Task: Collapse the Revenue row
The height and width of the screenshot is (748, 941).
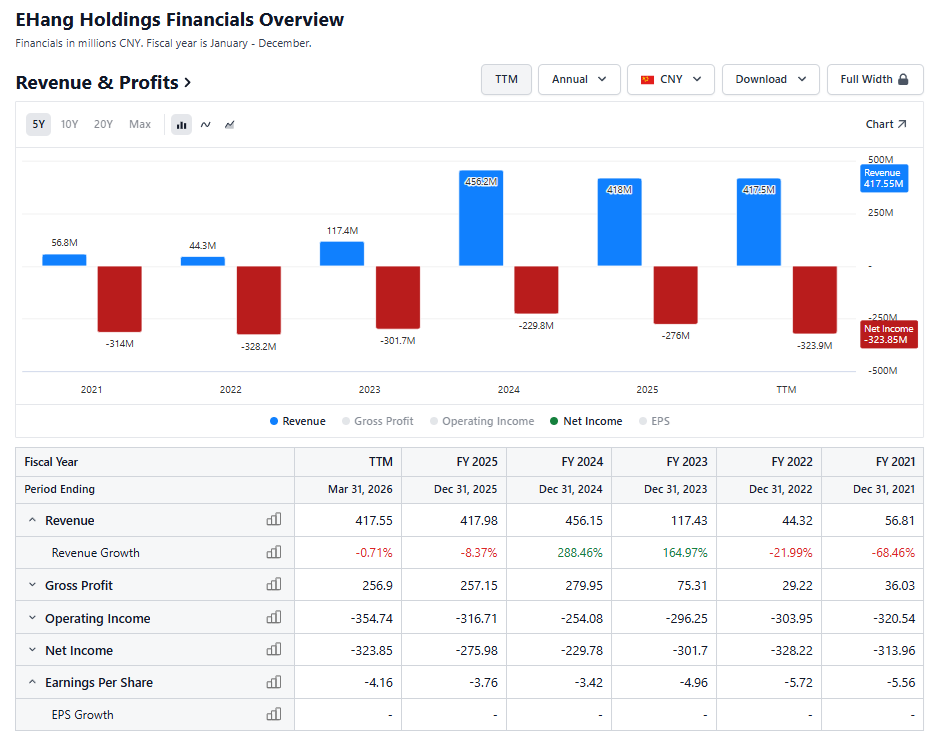Action: point(32,520)
